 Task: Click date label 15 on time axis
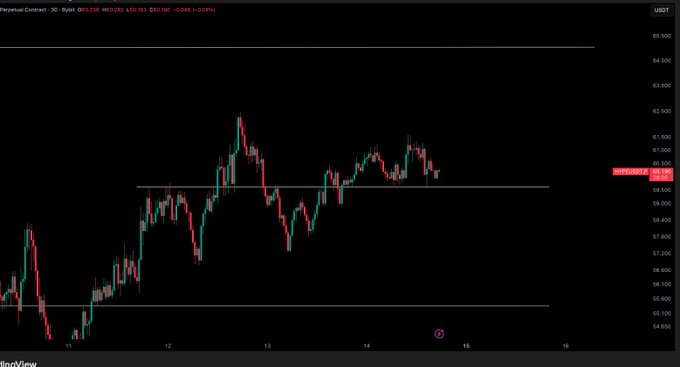[466, 346]
